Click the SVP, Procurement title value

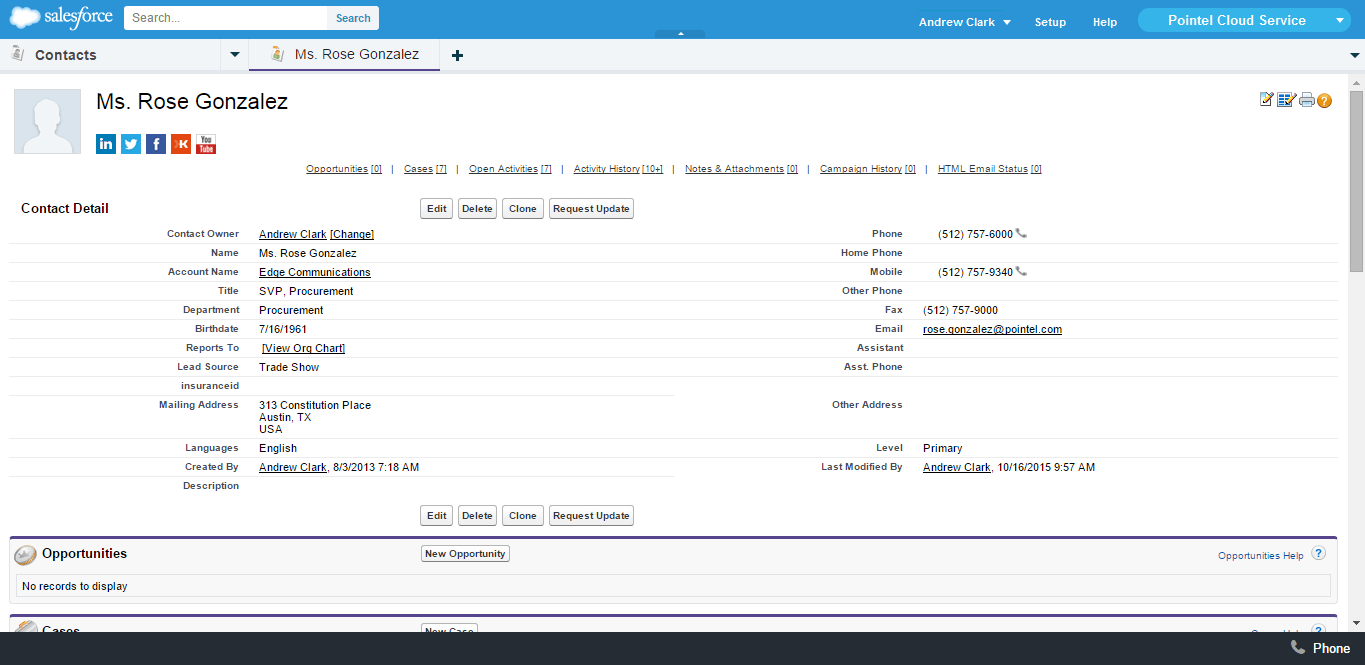coord(306,291)
